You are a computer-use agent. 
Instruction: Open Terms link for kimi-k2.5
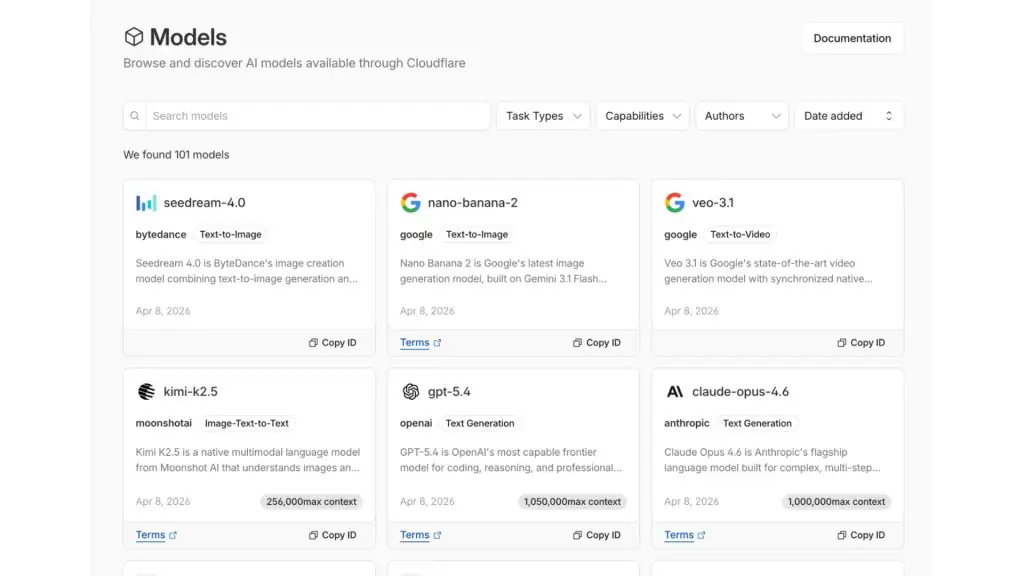156,535
